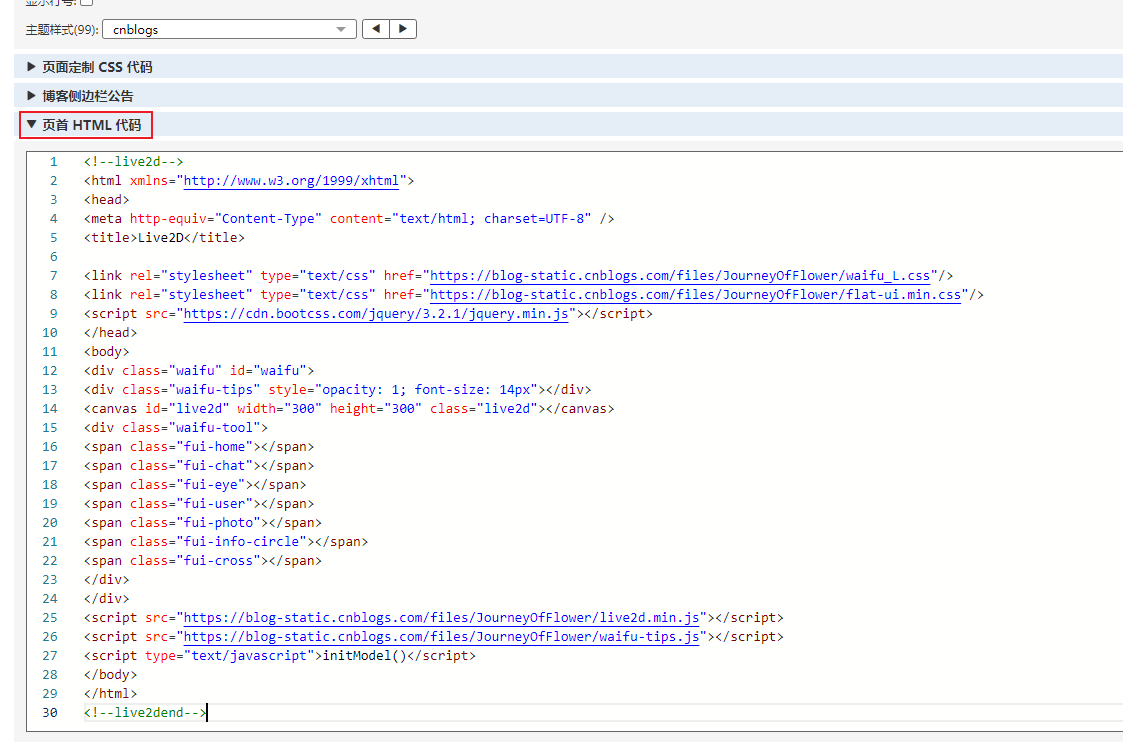Switch to previous theme with left arrow

pyautogui.click(x=376, y=29)
